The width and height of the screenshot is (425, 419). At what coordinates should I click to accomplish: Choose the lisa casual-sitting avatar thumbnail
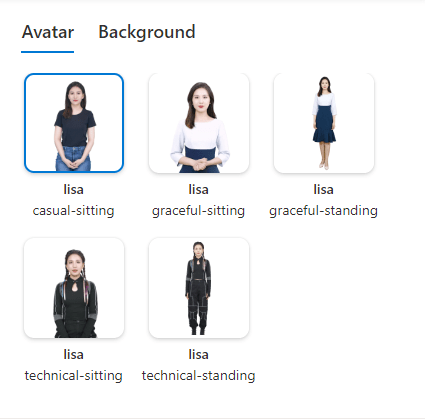74,123
